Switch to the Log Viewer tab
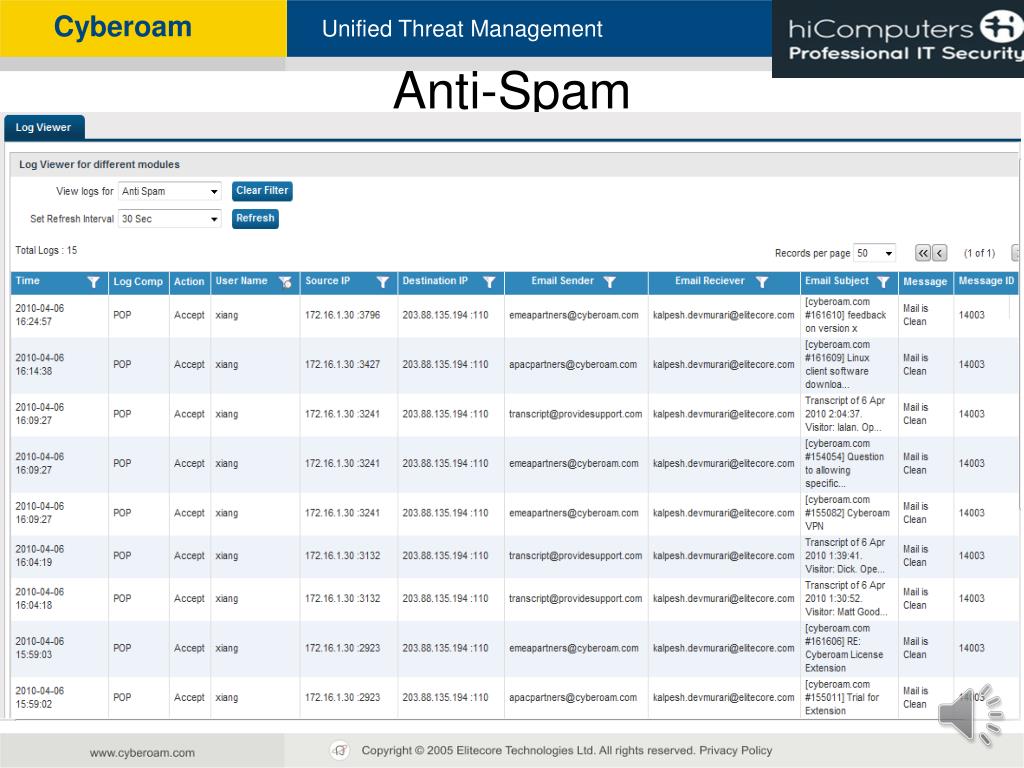Screen dimensions: 1024x768 click(x=43, y=127)
